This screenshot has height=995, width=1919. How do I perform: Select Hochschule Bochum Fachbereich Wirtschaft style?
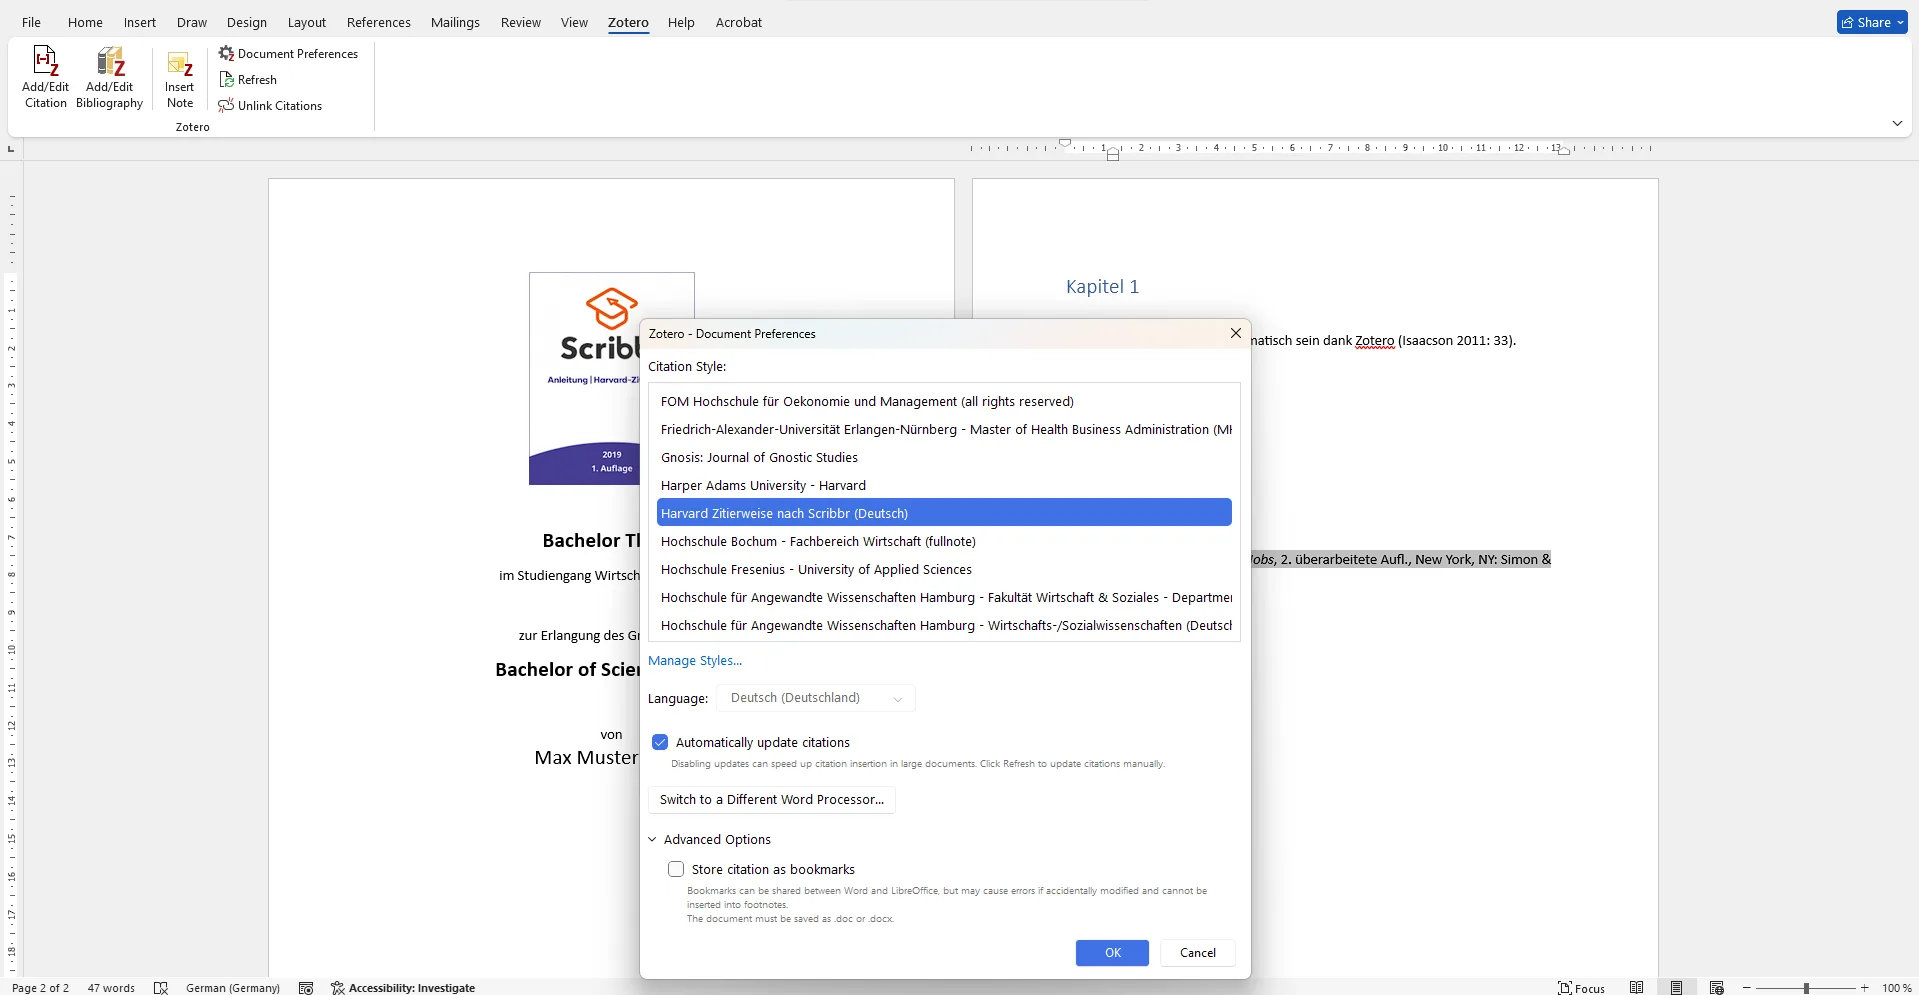tap(944, 541)
